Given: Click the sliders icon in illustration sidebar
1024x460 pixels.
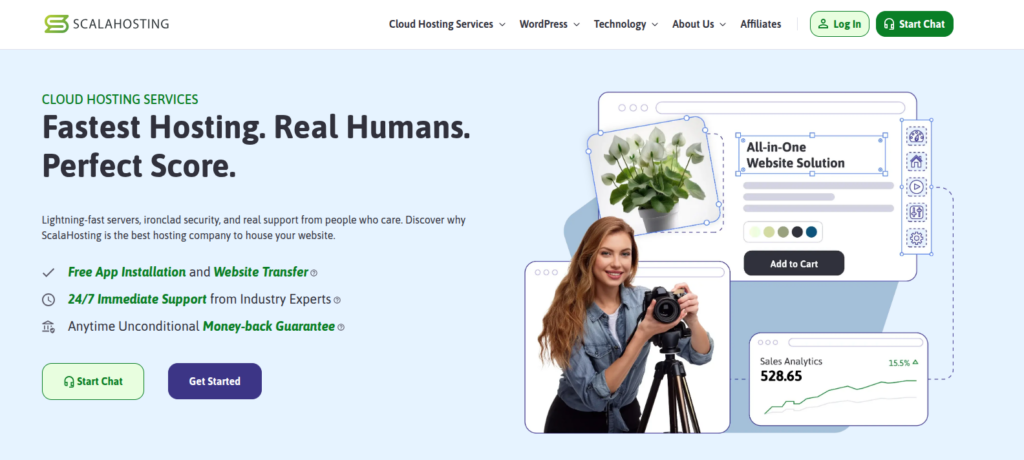Looking at the screenshot, I should click(916, 212).
